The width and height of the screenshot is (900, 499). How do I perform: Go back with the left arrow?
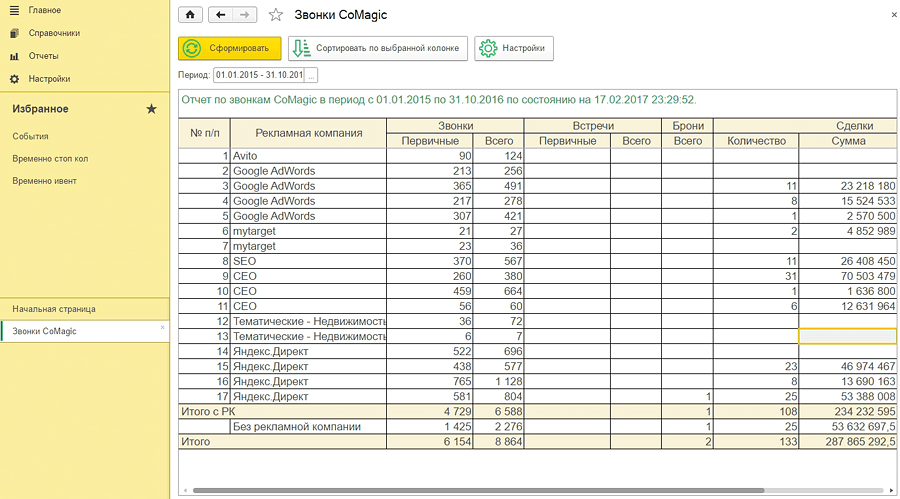pos(220,15)
